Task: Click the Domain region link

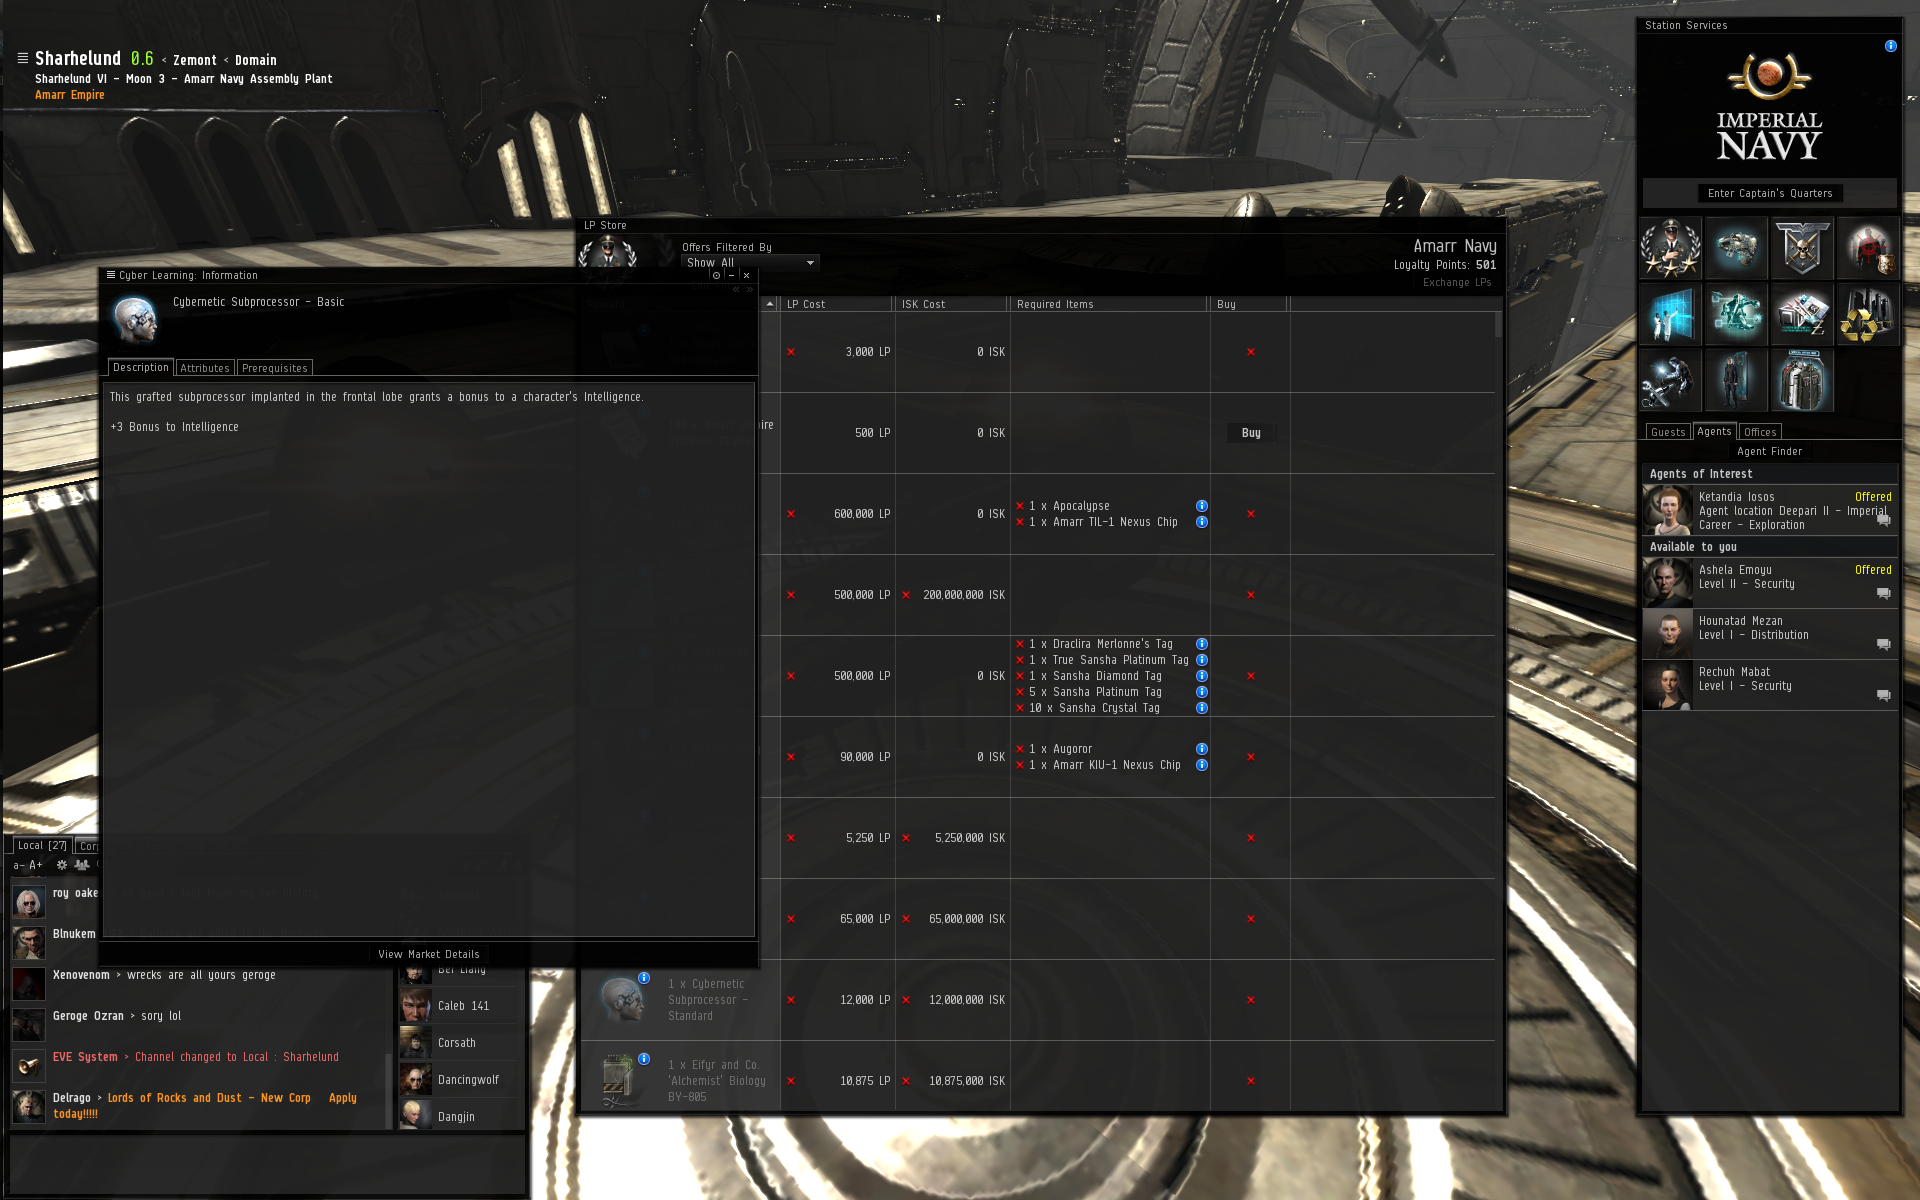Action: coord(256,60)
